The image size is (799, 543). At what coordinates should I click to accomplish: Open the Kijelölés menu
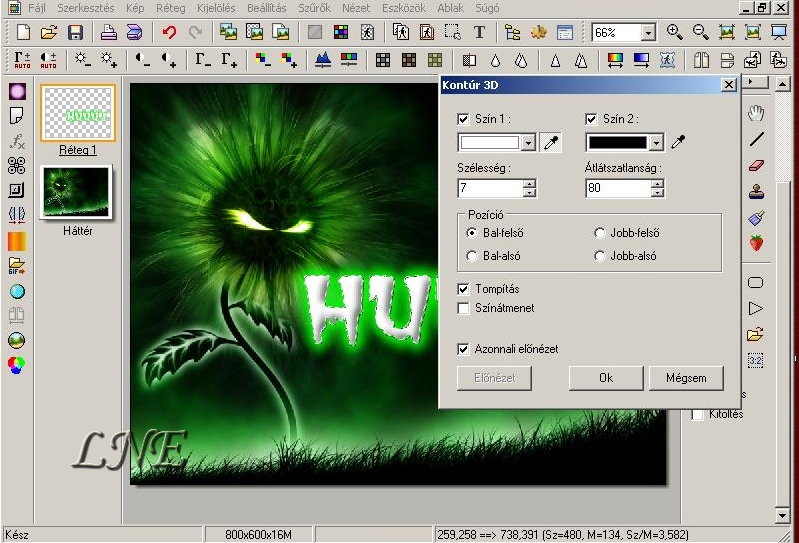pos(216,8)
